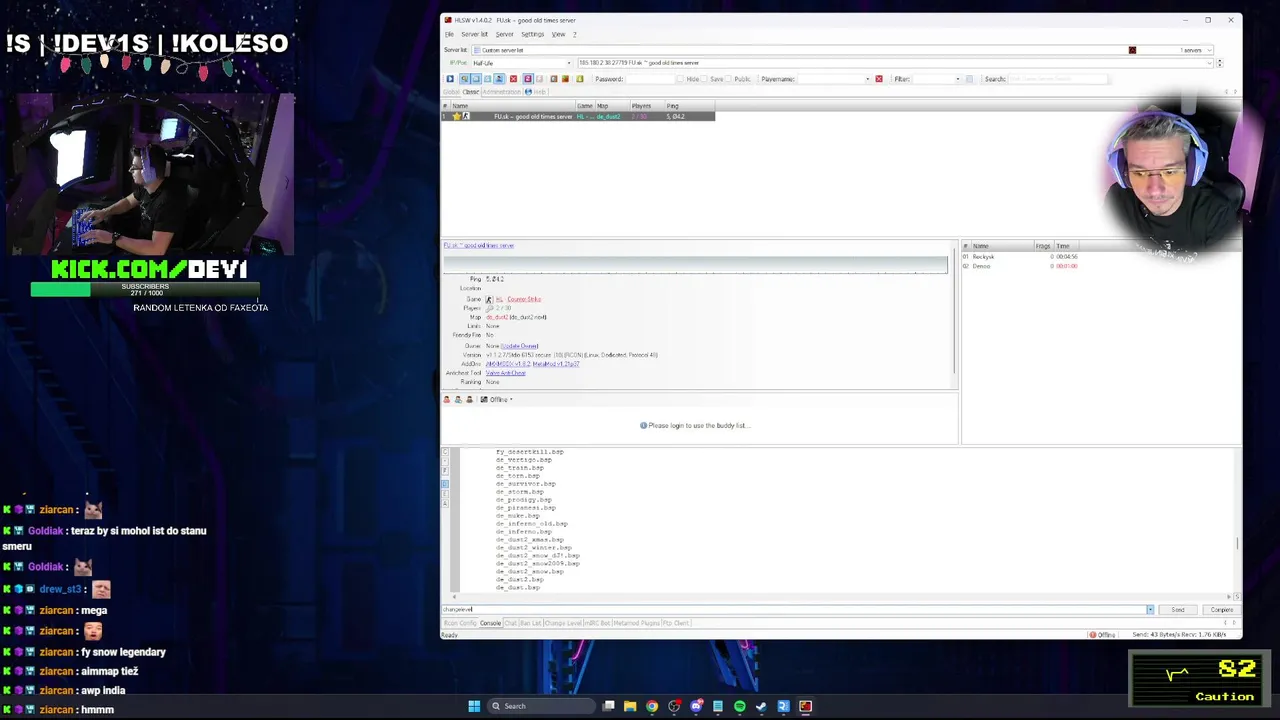Toggle the Save password checkbox

click(x=704, y=79)
